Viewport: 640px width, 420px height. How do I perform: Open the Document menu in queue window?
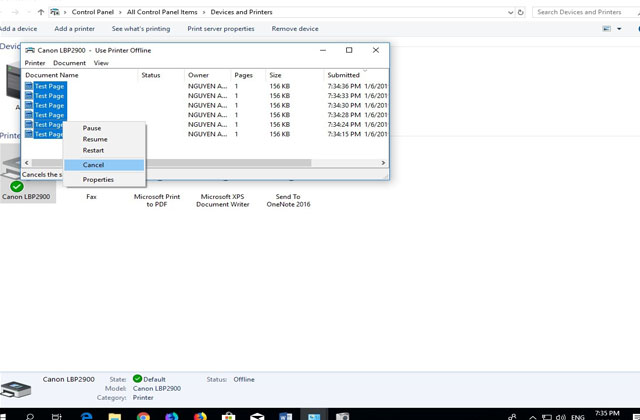tap(69, 63)
